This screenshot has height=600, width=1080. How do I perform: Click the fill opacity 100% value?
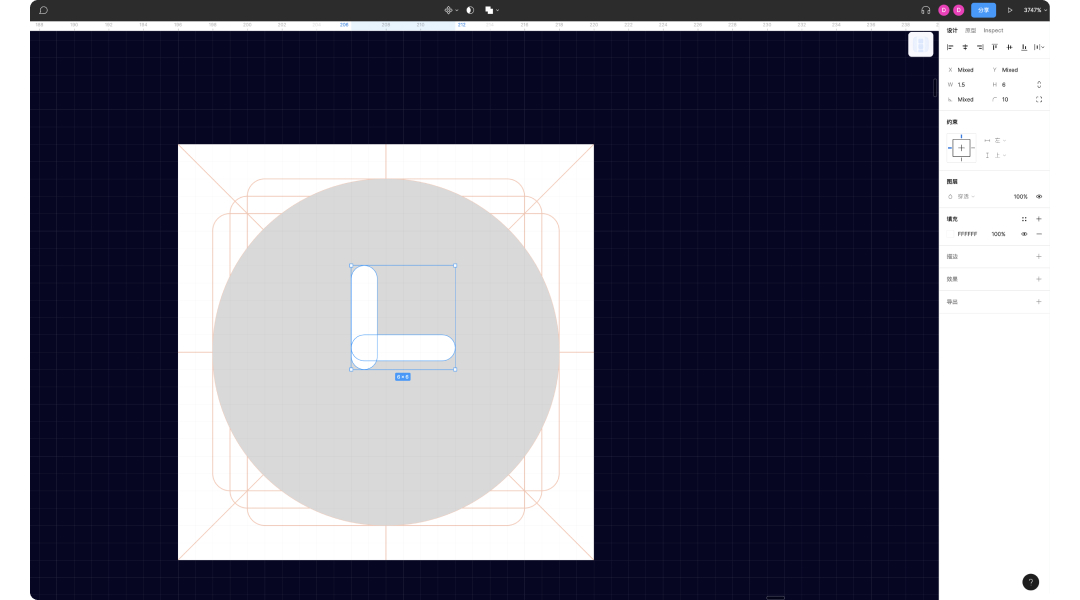(x=998, y=234)
